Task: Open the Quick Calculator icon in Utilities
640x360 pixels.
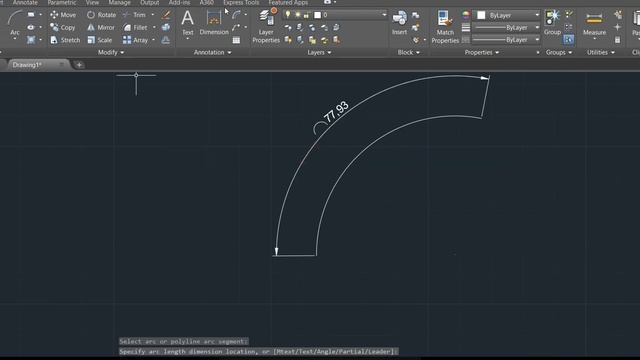Action: tap(618, 40)
